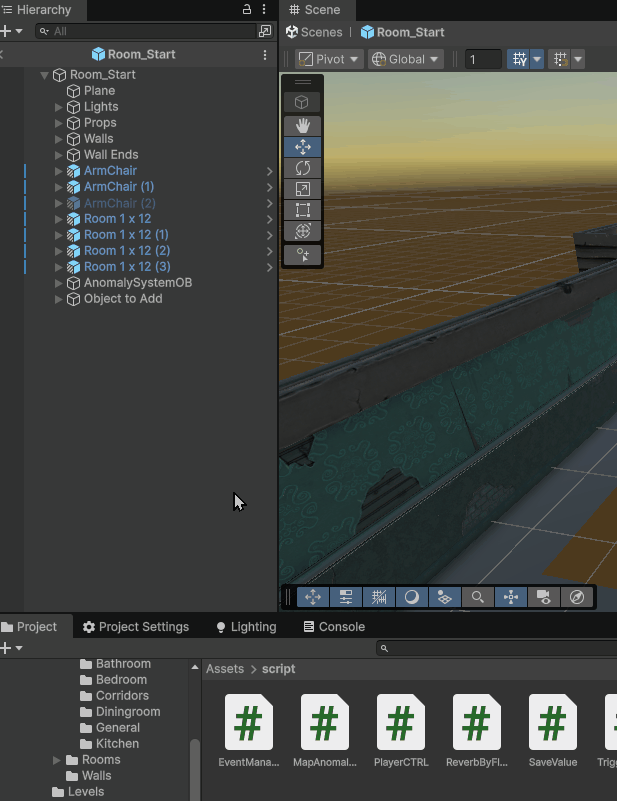The image size is (617, 801).
Task: Switch to the Console tab
Action: [x=334, y=627]
